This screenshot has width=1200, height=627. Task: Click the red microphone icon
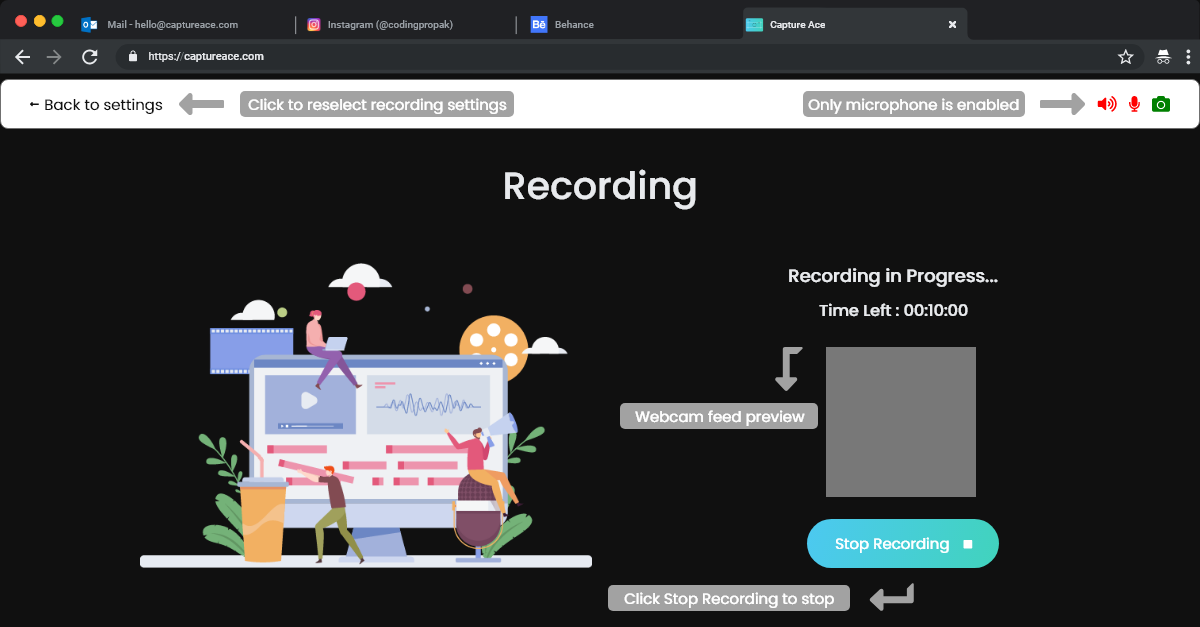click(x=1134, y=104)
